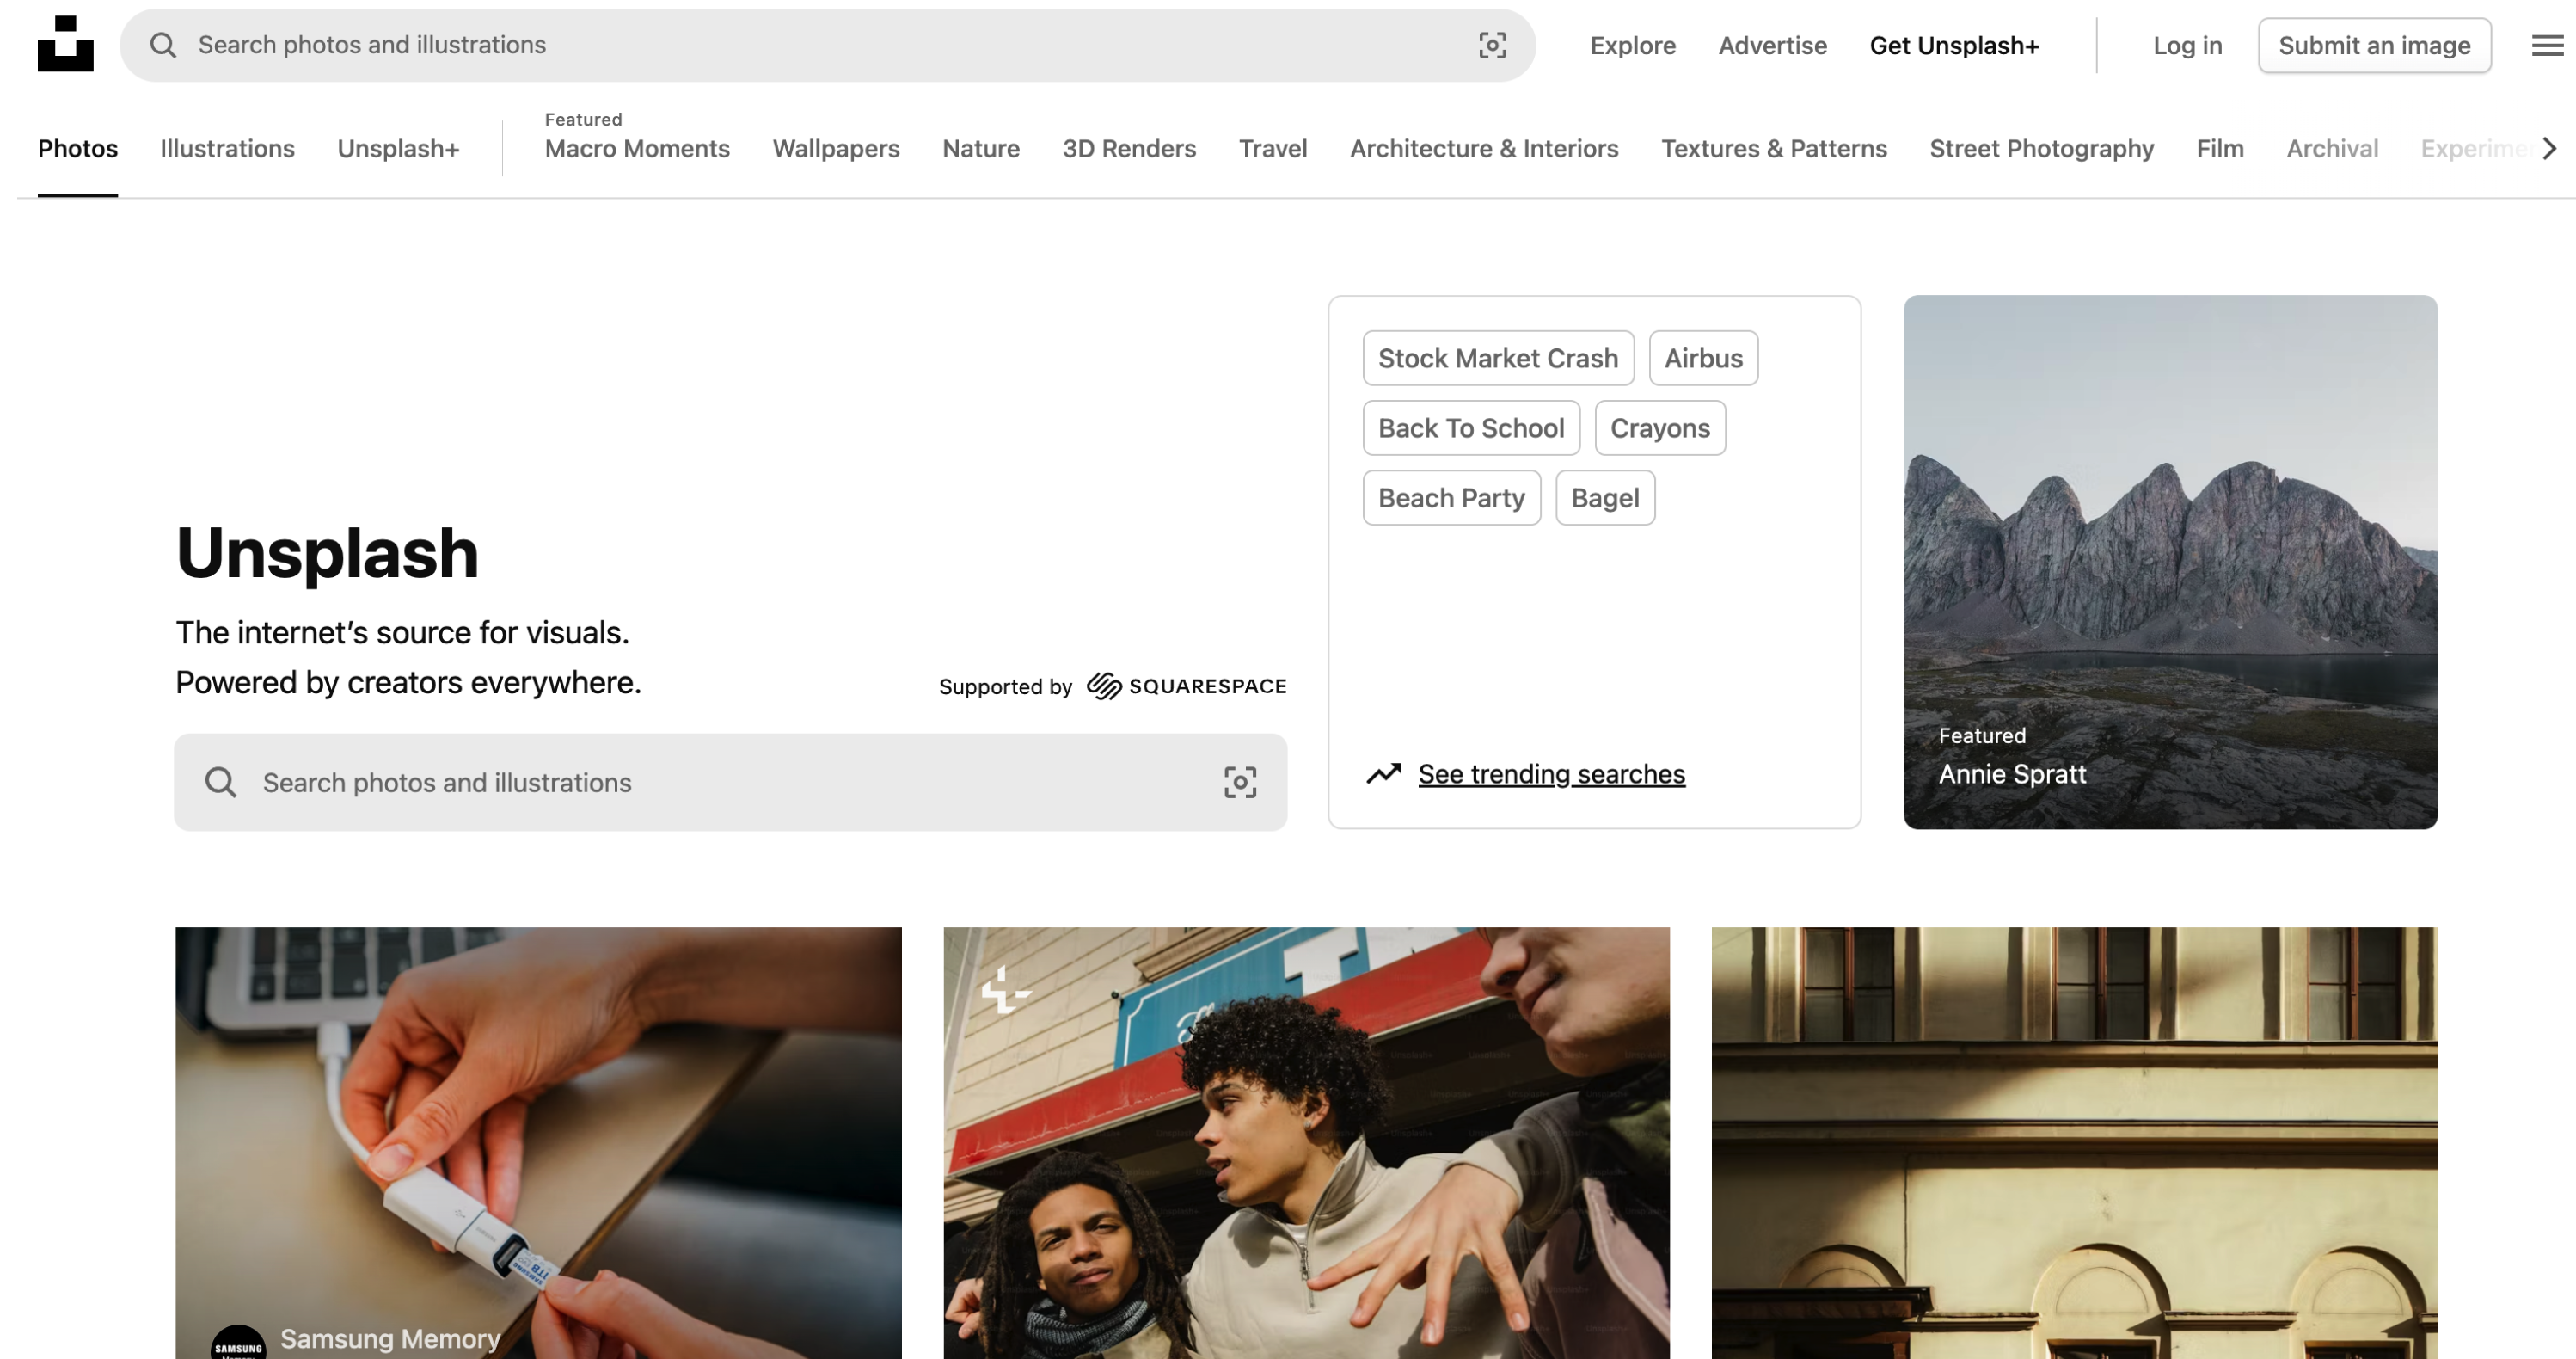The image size is (2576, 1359).
Task: Click the Unsplash+ badge on the friends photo
Action: 1004,991
